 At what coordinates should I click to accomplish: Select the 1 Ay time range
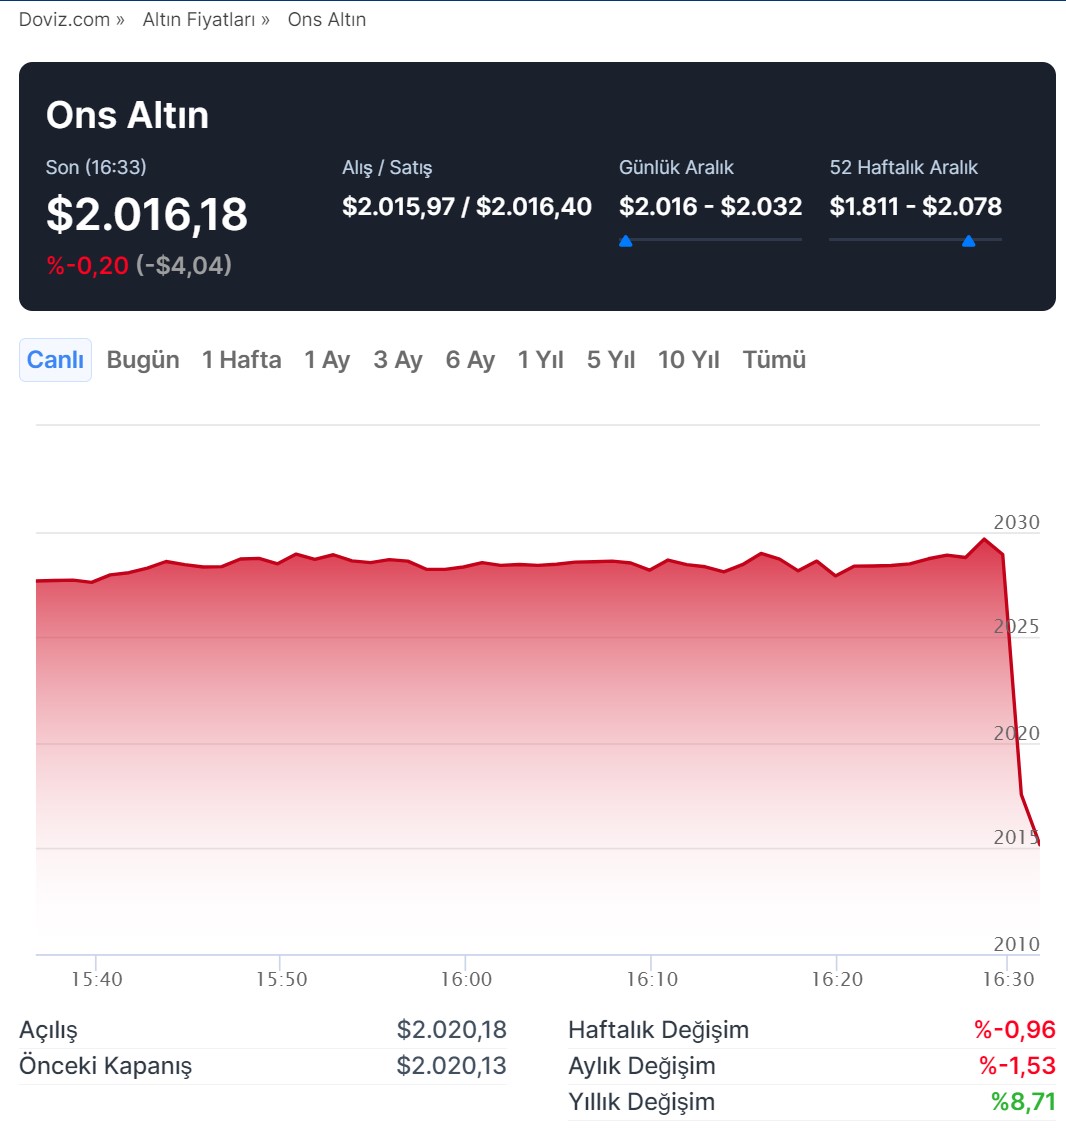click(x=327, y=360)
